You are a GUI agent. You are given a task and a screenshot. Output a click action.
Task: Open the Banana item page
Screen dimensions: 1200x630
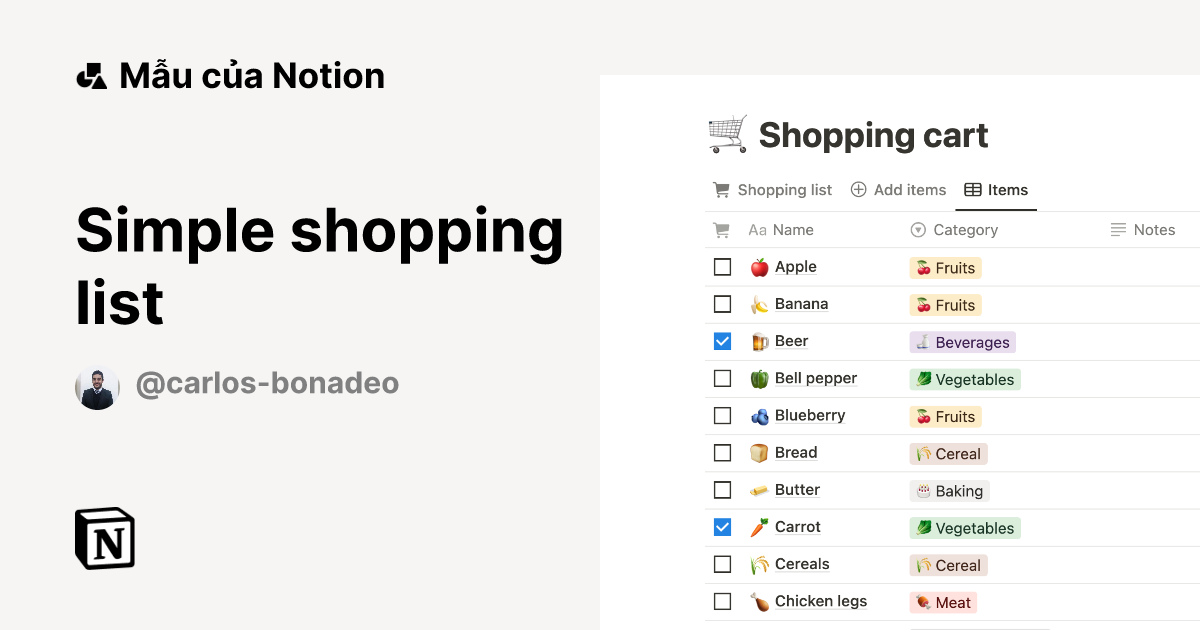coord(802,304)
